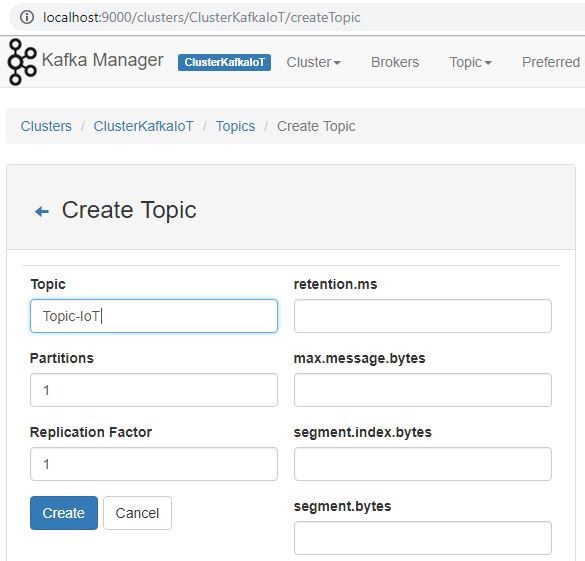Expand the Topic dropdown in navbar

pos(470,62)
